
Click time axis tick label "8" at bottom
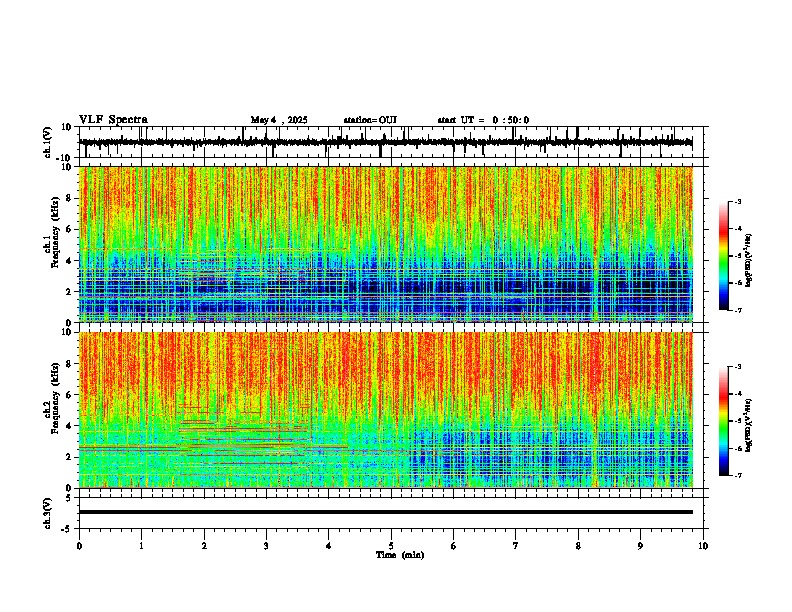578,546
